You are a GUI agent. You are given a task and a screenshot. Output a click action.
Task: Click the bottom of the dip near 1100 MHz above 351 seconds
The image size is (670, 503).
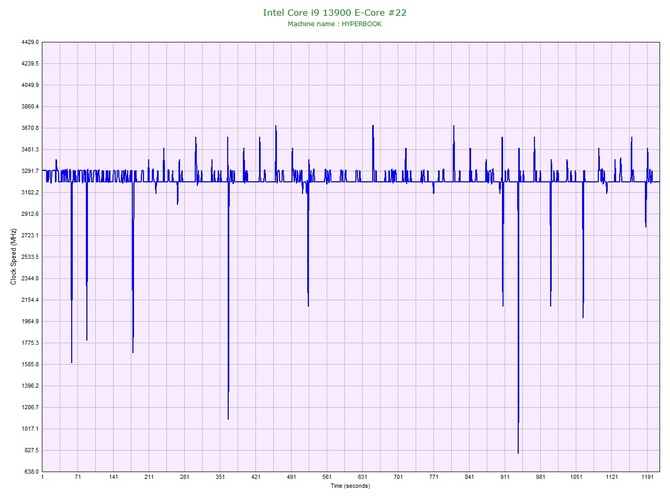pos(228,418)
